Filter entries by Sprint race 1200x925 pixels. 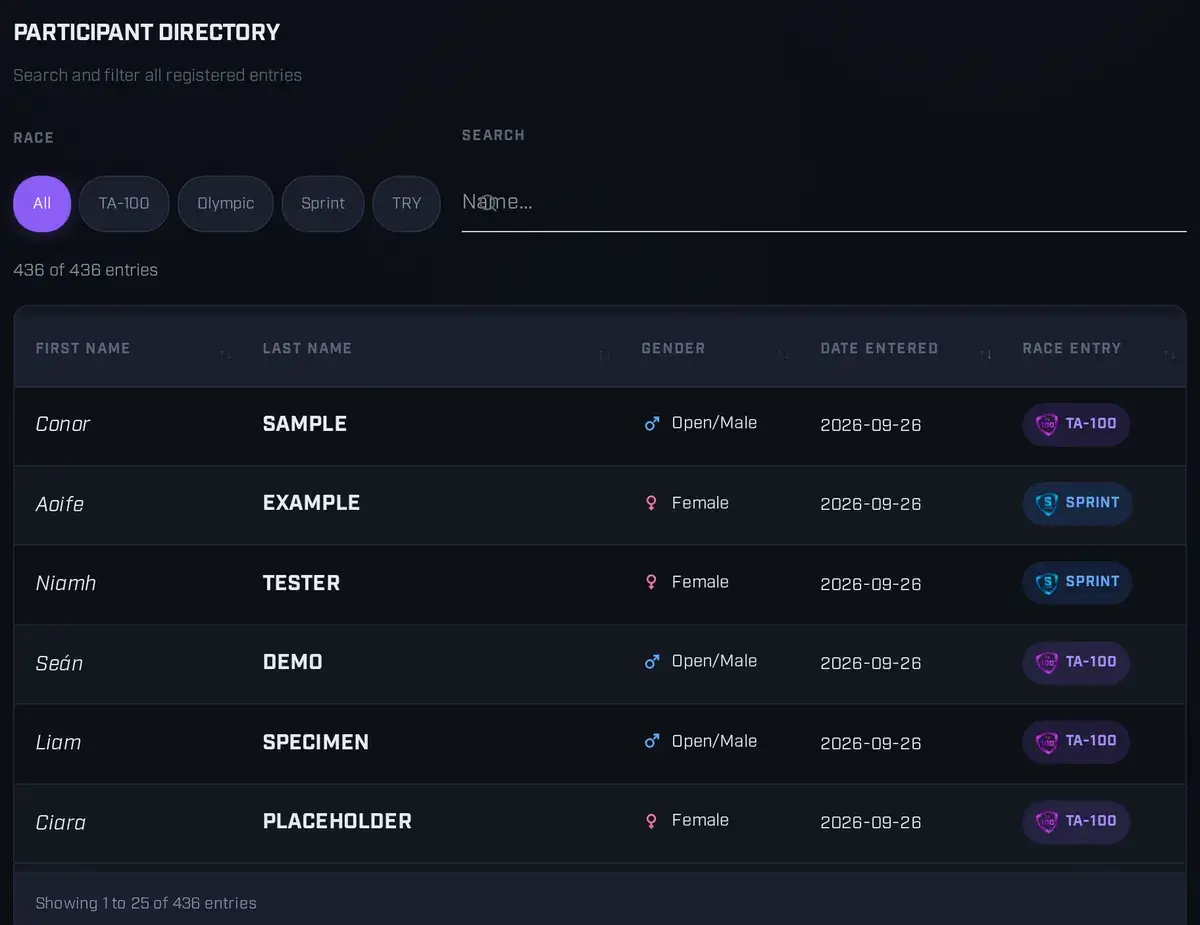point(323,204)
